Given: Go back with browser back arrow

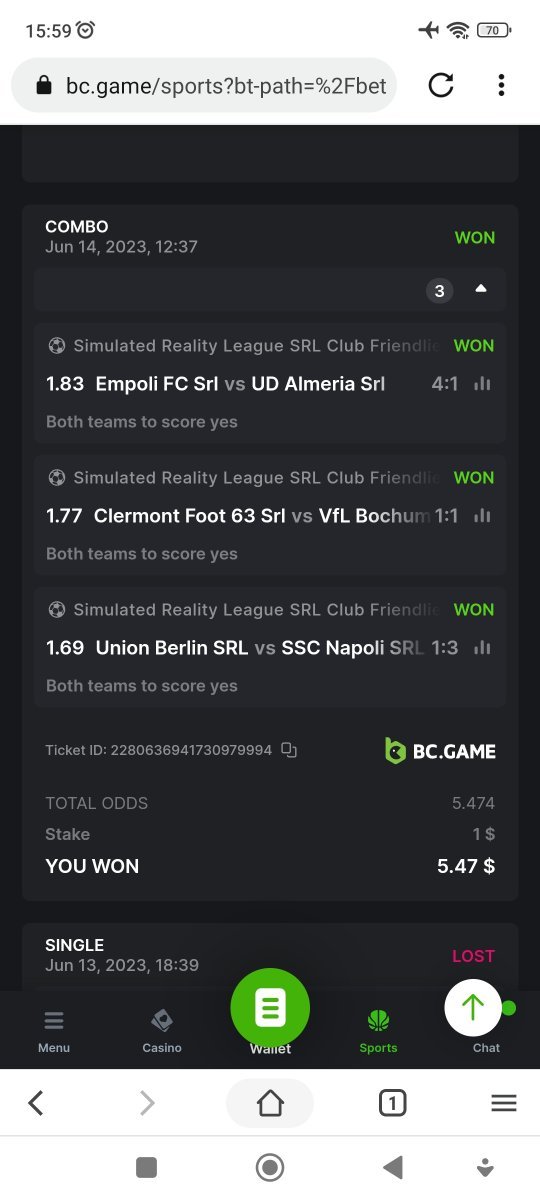Looking at the screenshot, I should point(36,1103).
